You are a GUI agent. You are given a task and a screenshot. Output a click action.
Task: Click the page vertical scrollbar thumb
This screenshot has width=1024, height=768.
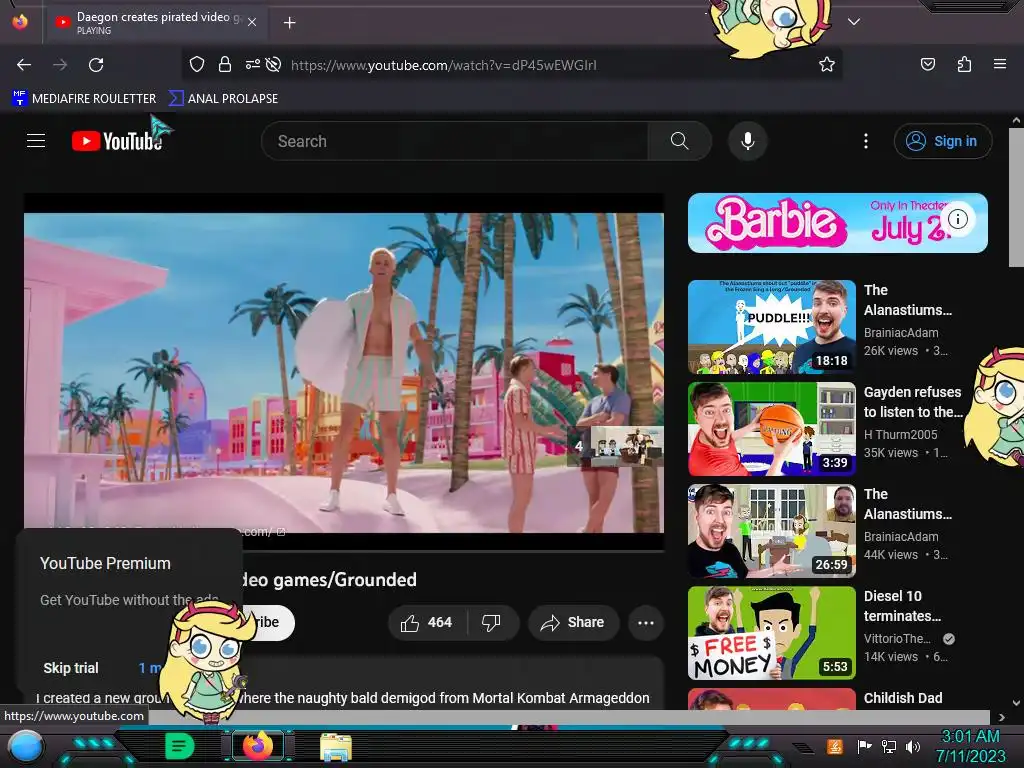click(x=1016, y=197)
